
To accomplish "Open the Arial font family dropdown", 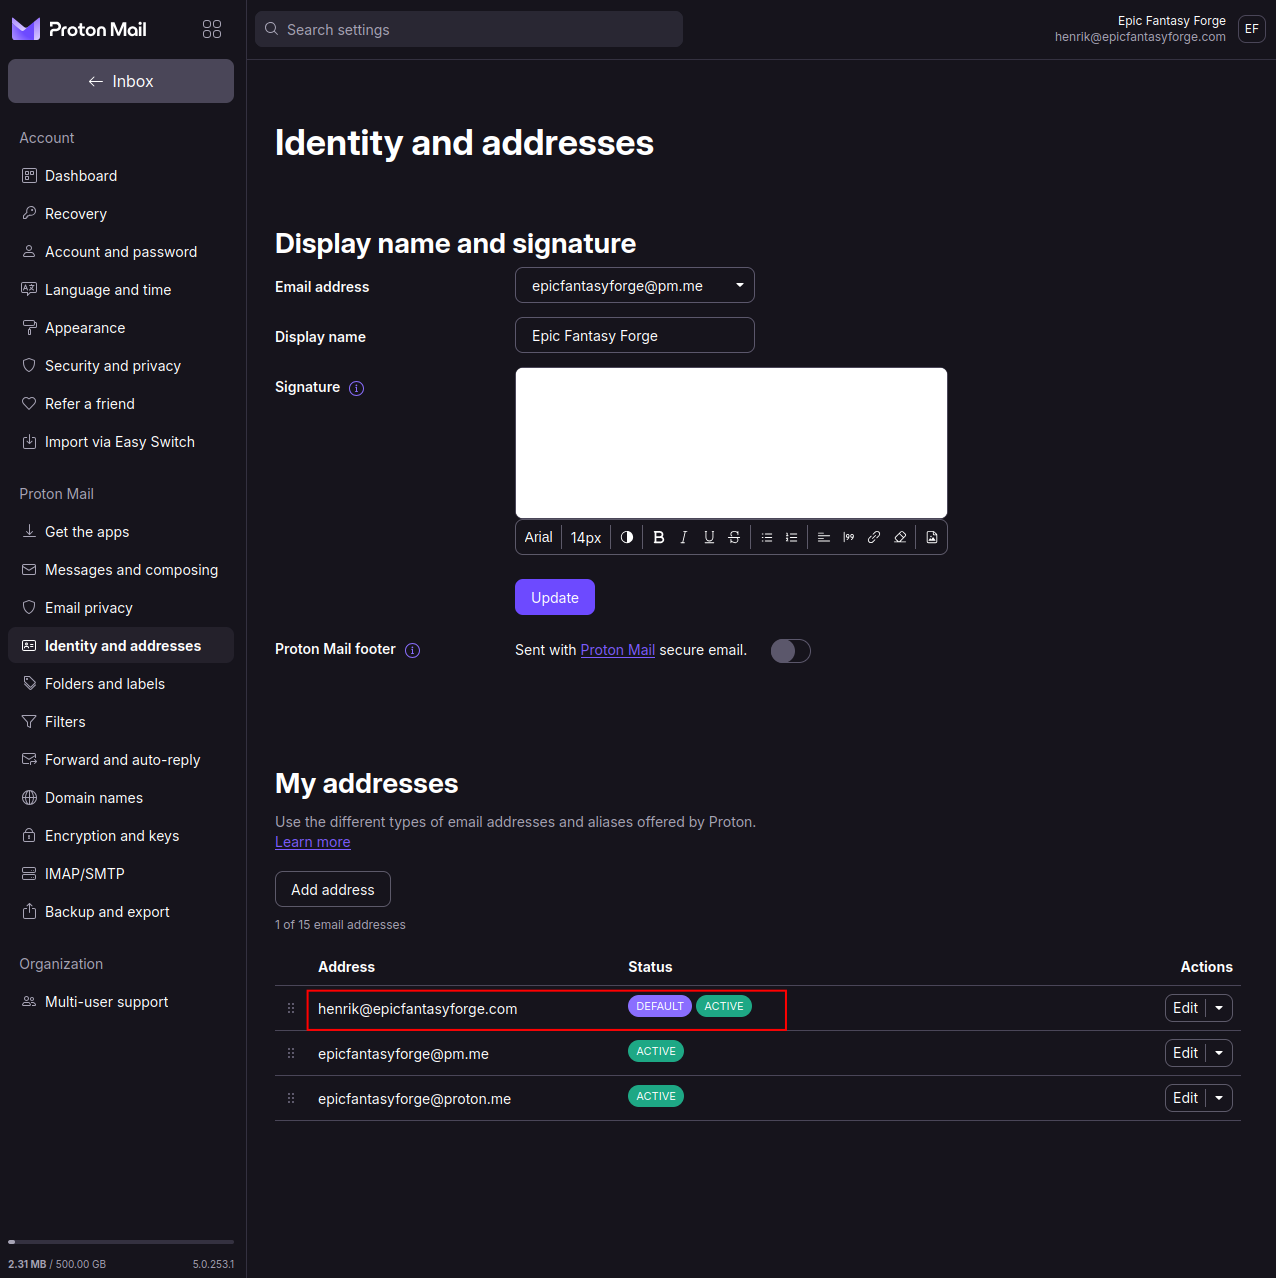I will [538, 537].
